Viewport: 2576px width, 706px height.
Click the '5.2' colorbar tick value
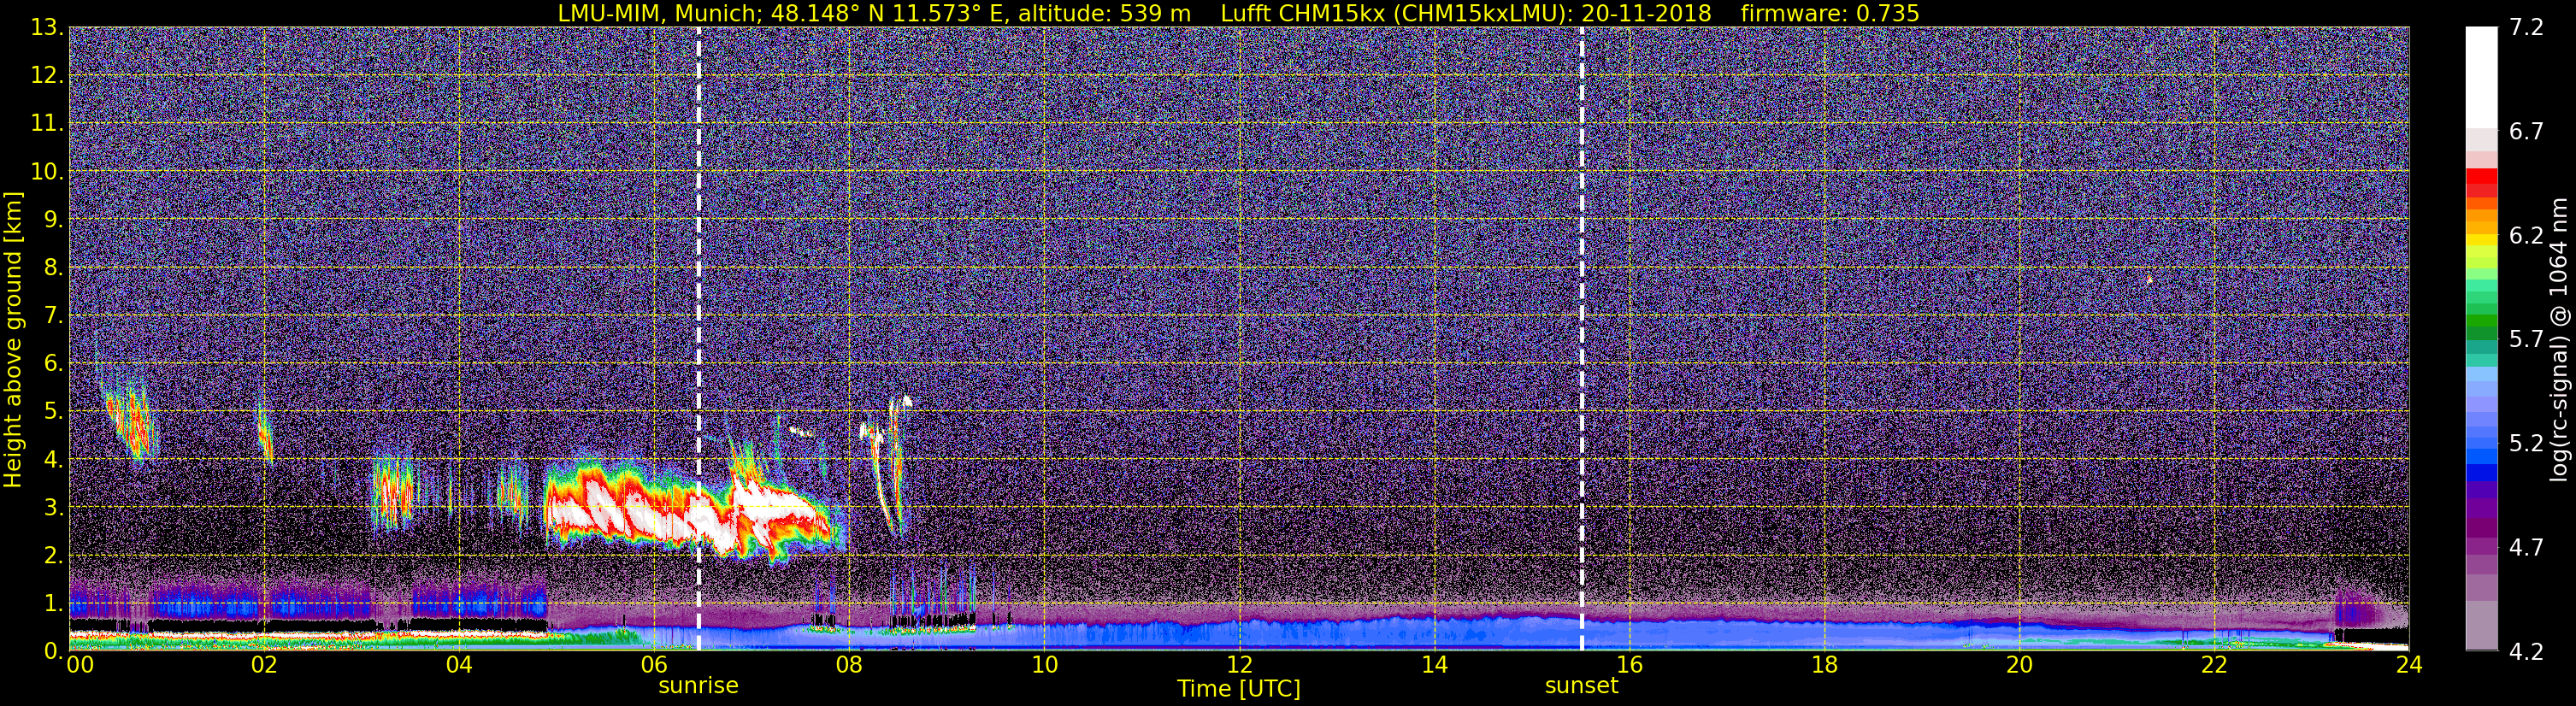(x=2526, y=444)
